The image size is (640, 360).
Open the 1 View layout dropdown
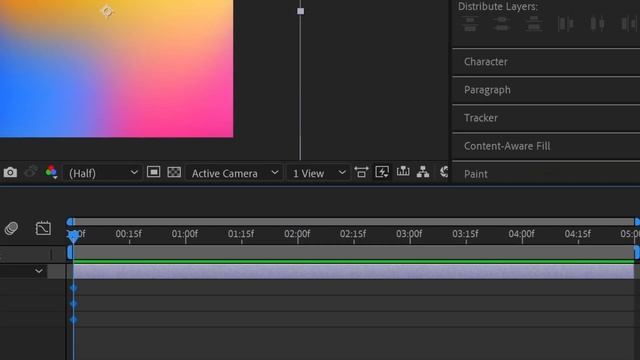coord(318,173)
